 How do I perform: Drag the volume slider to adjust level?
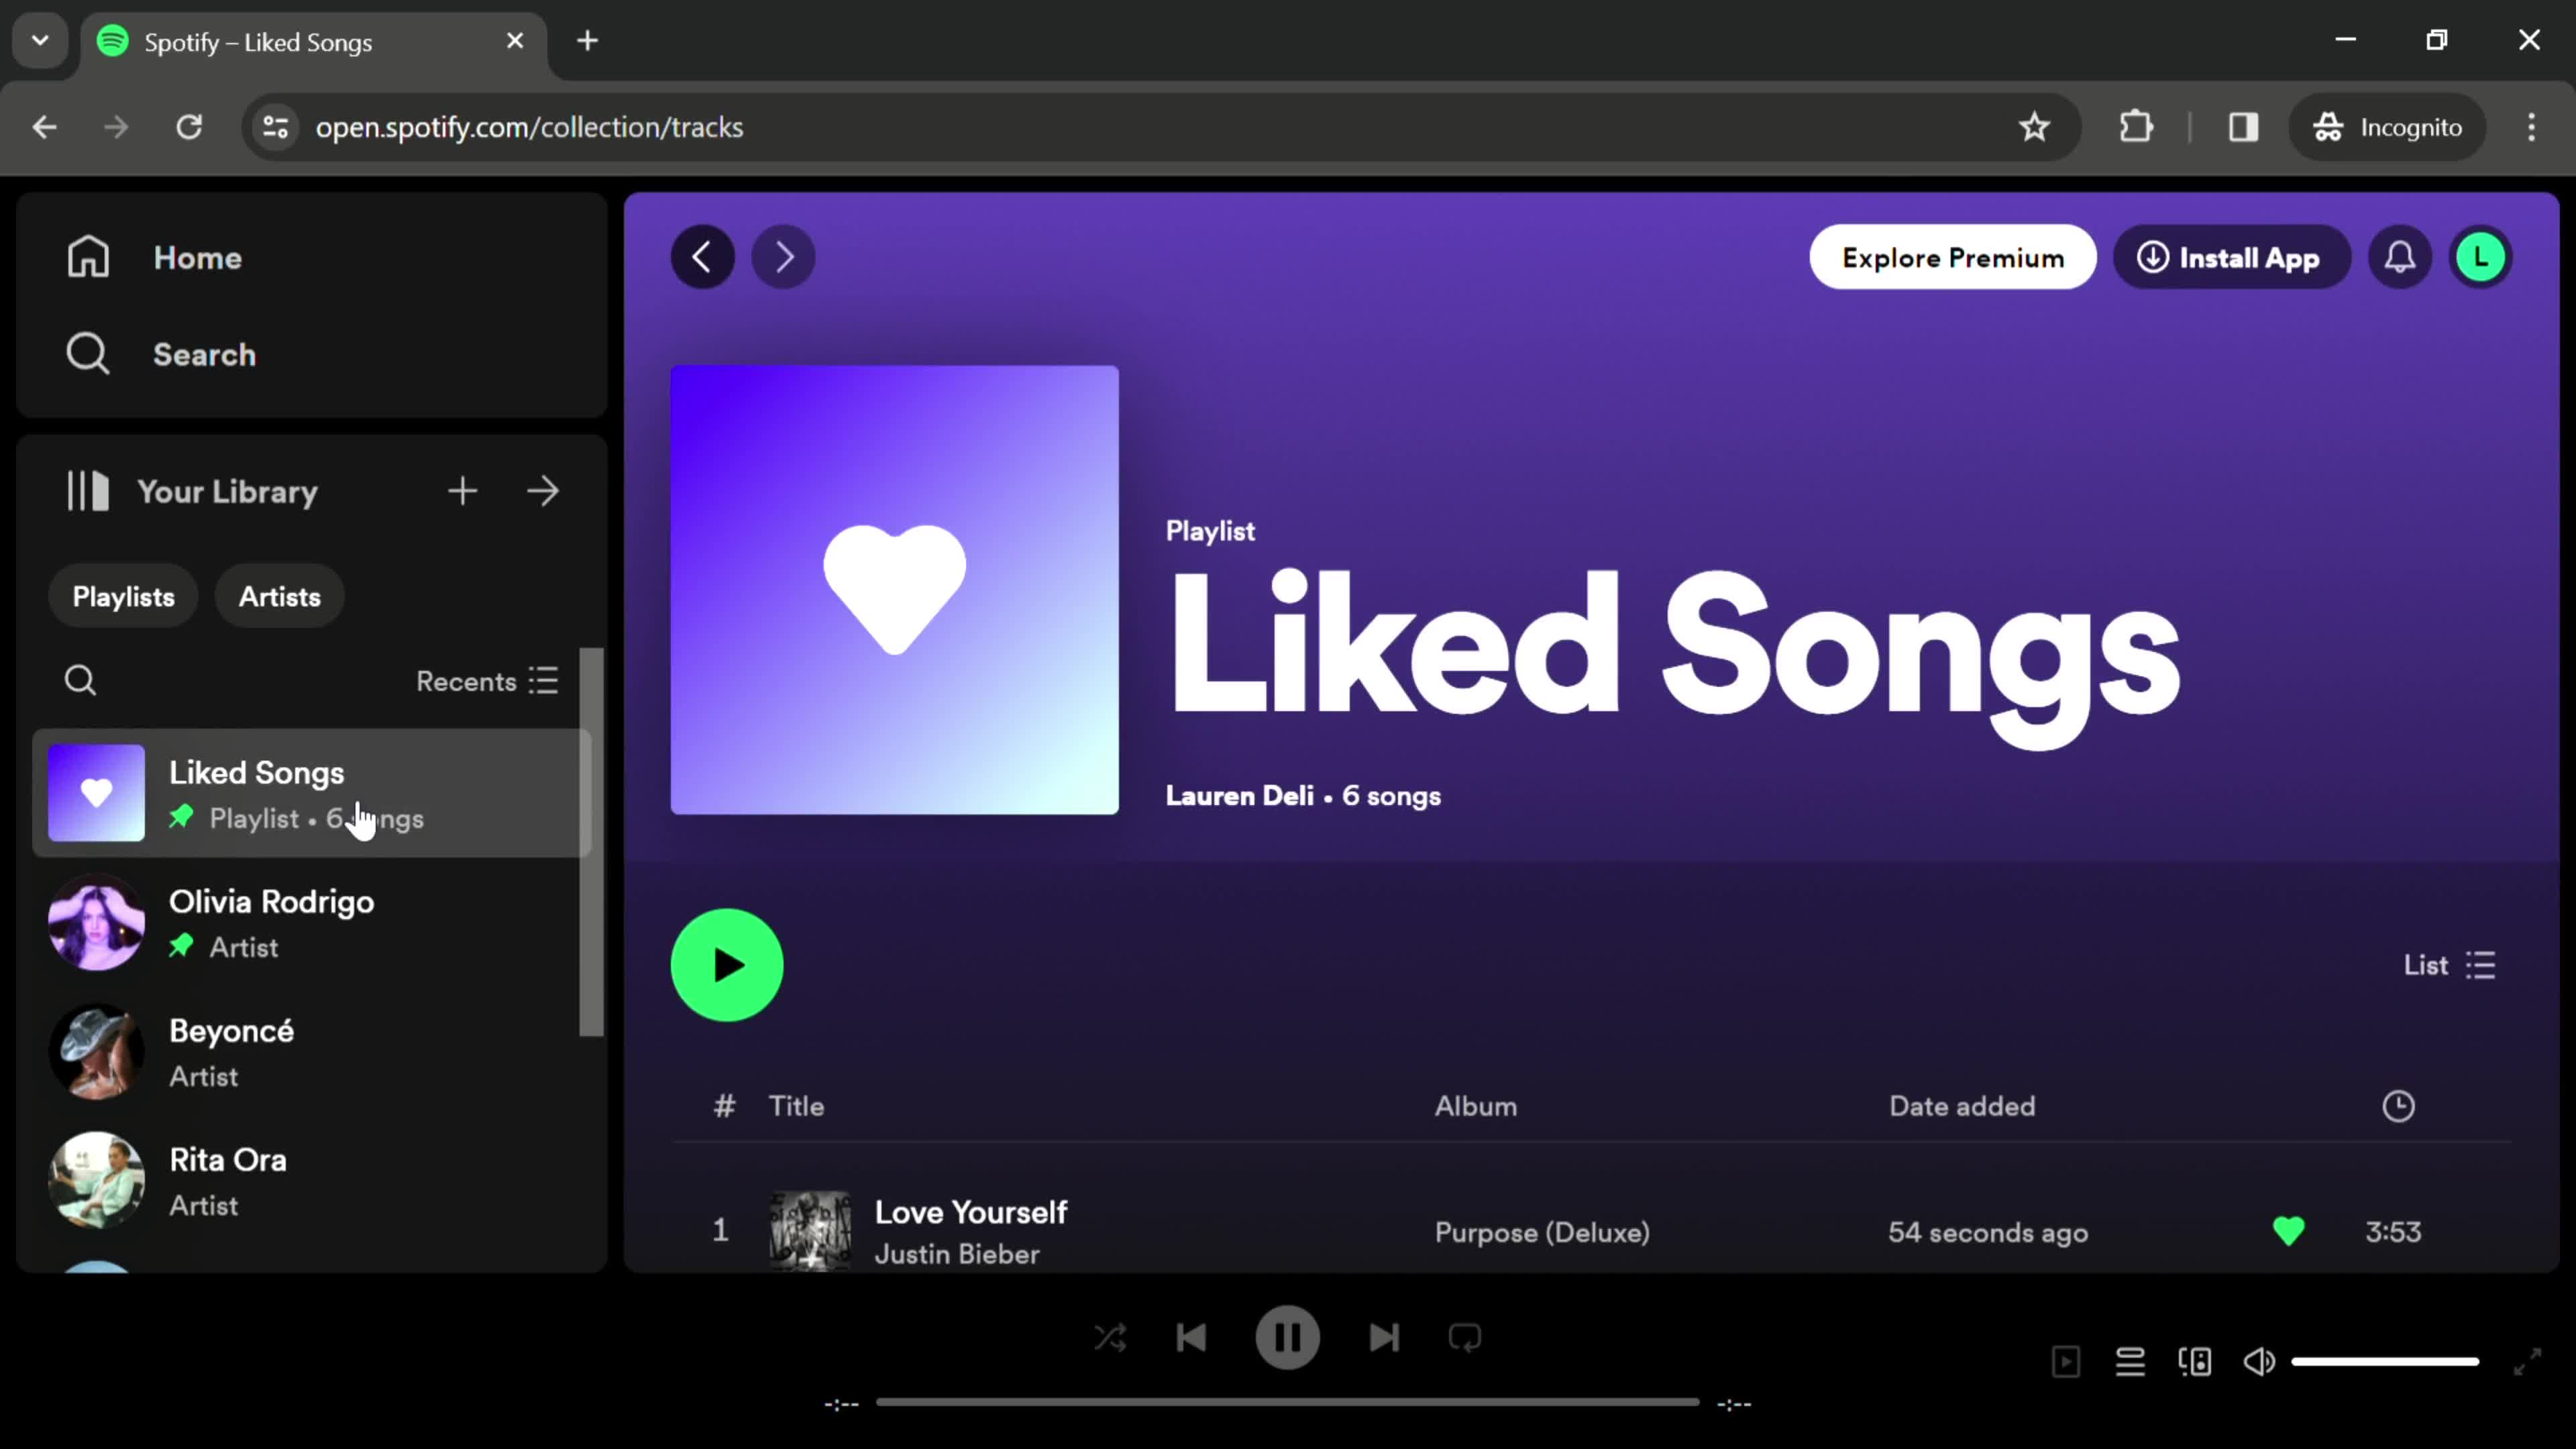click(x=2387, y=1360)
